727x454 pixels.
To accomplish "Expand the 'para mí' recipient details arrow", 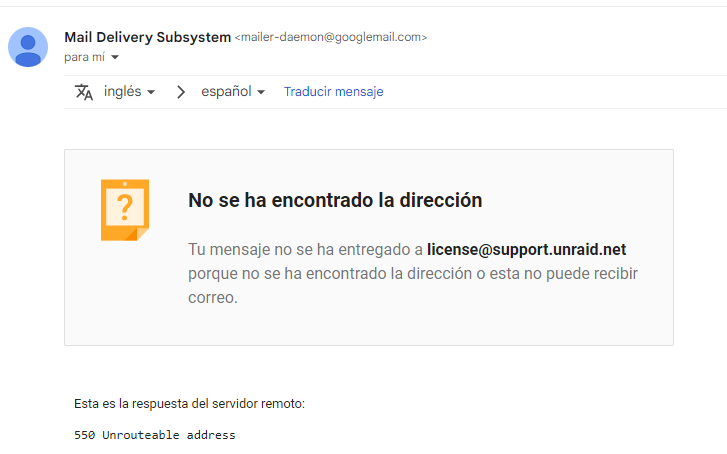I will point(115,58).
